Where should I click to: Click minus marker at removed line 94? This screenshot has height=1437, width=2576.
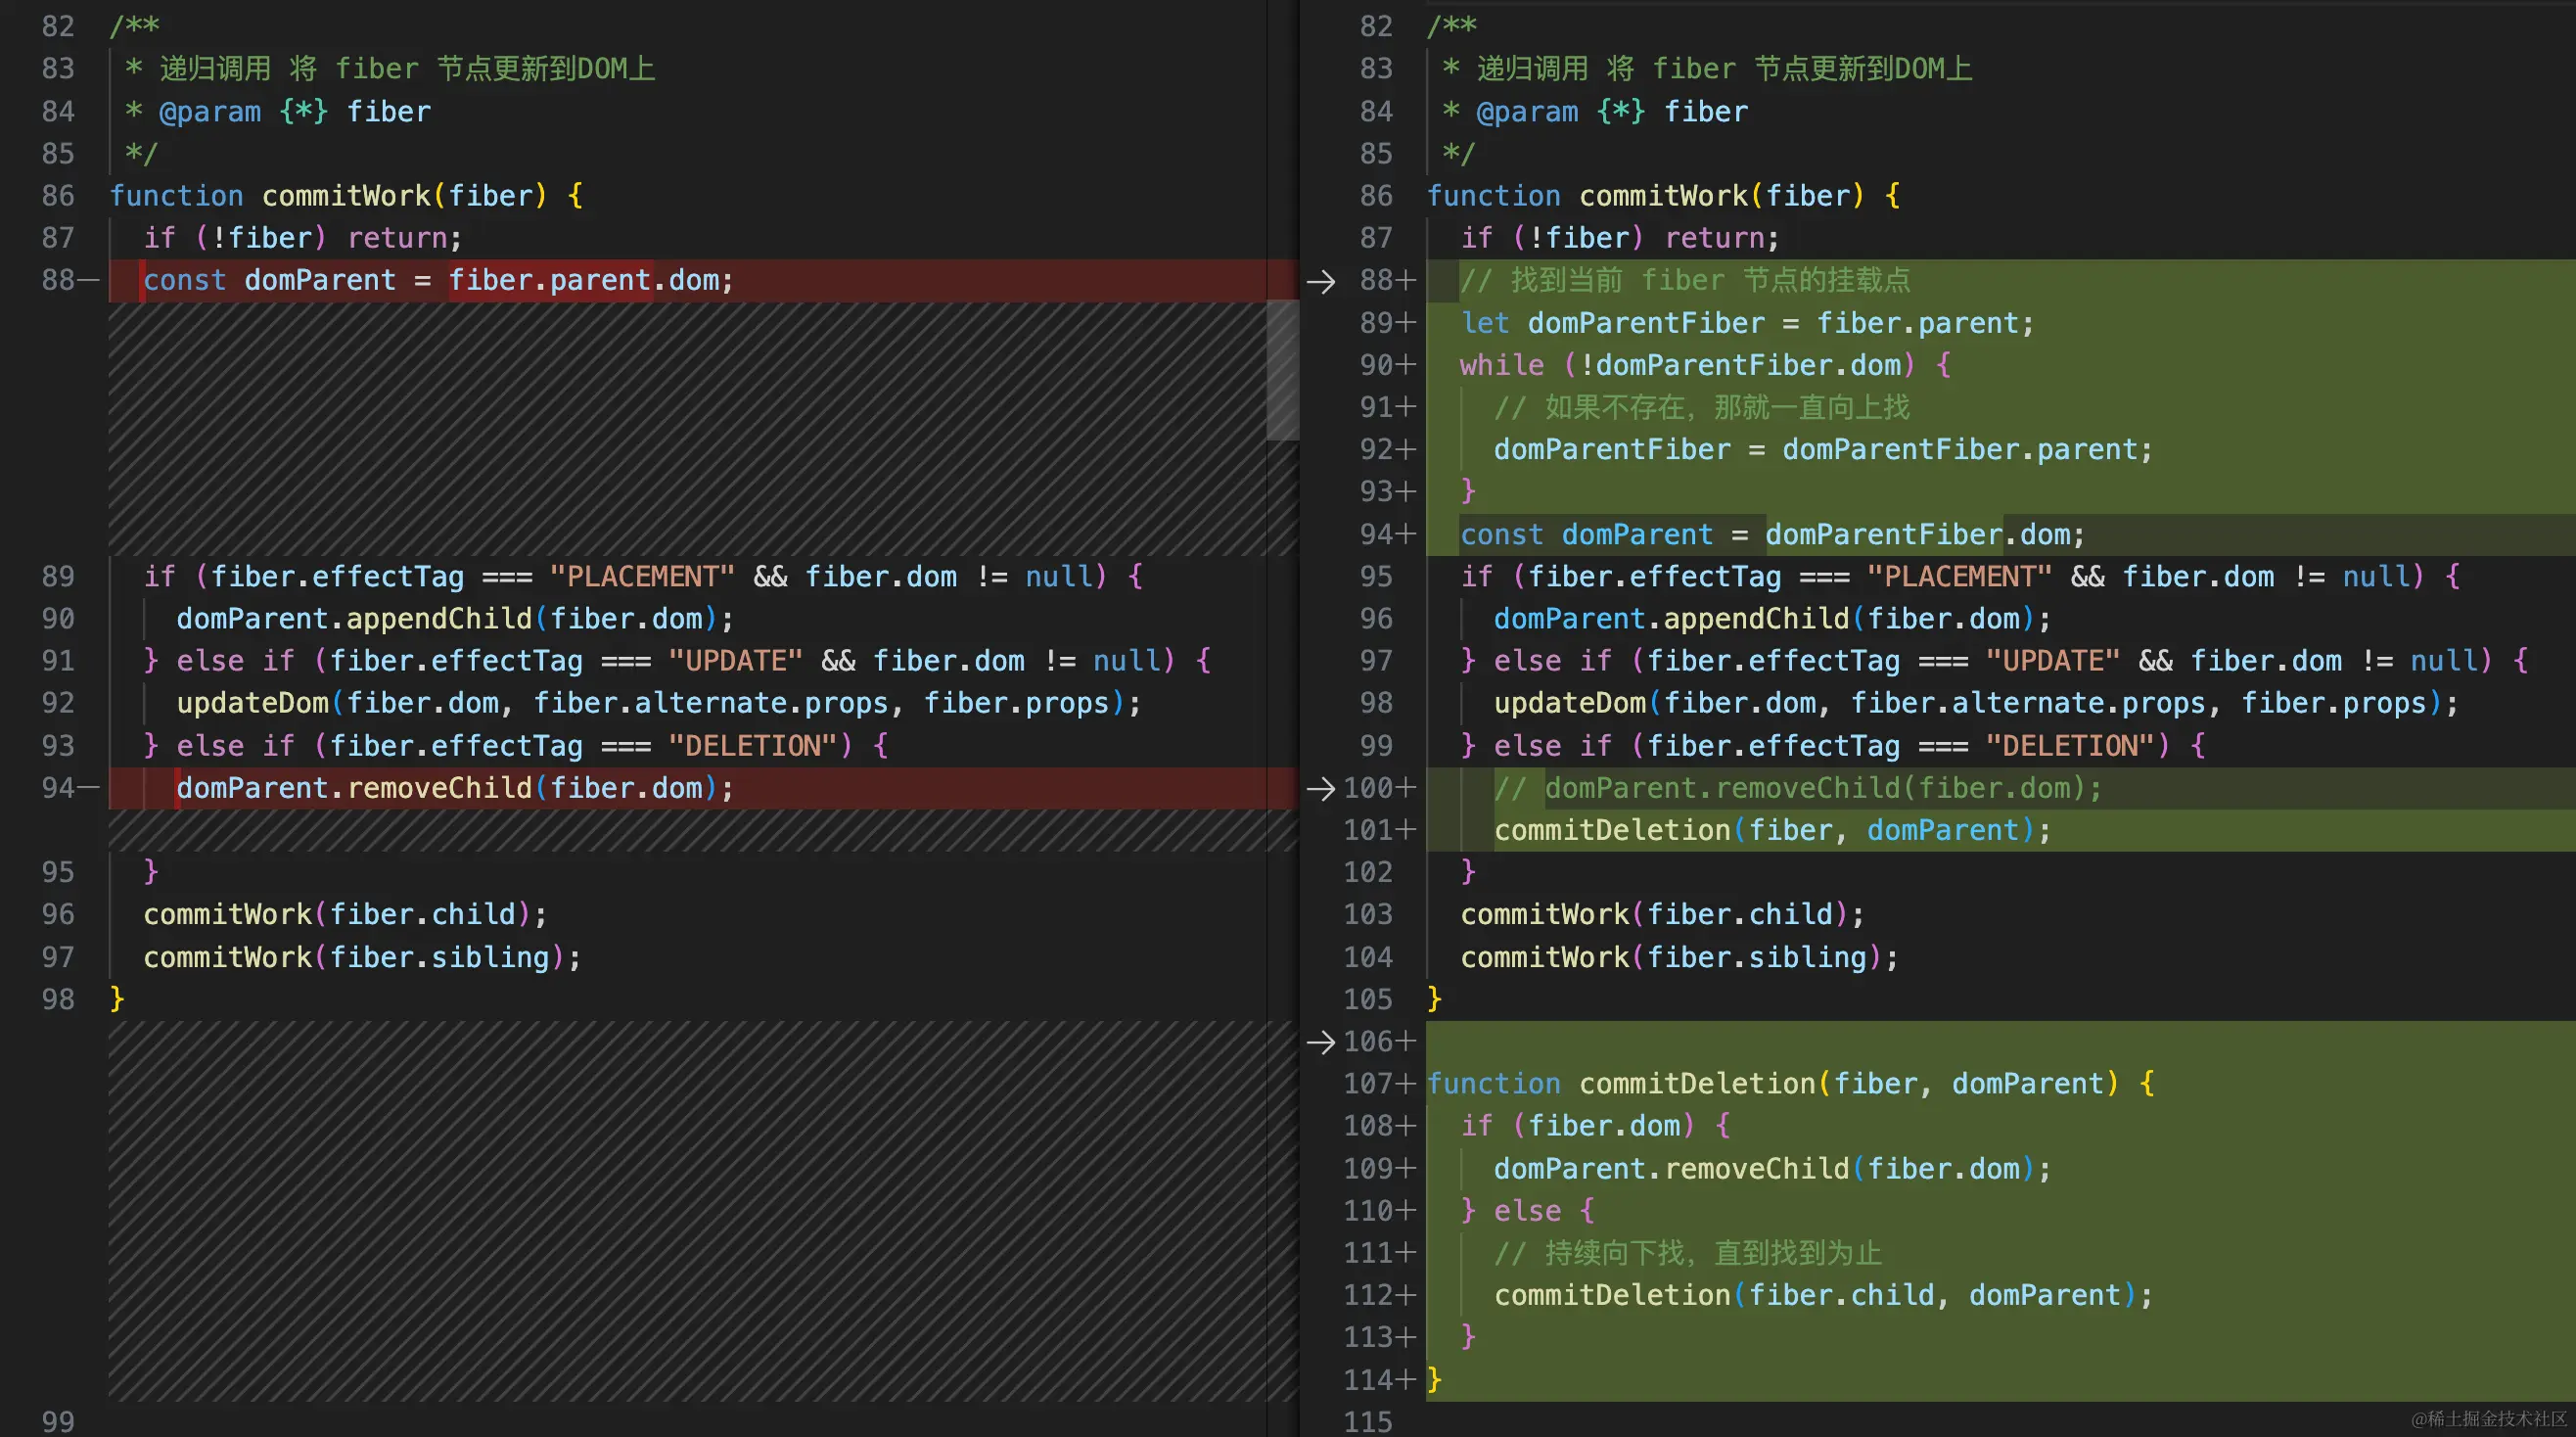tap(89, 788)
